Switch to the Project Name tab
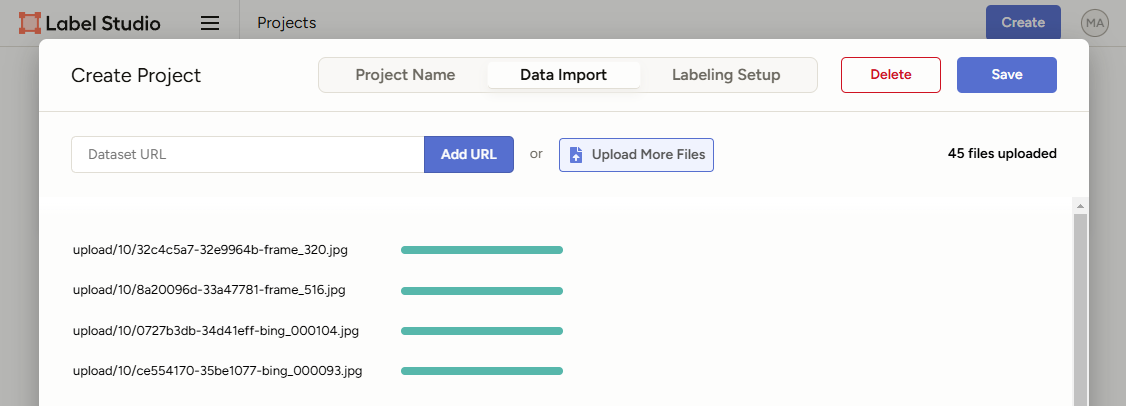The width and height of the screenshot is (1126, 406). coord(405,75)
